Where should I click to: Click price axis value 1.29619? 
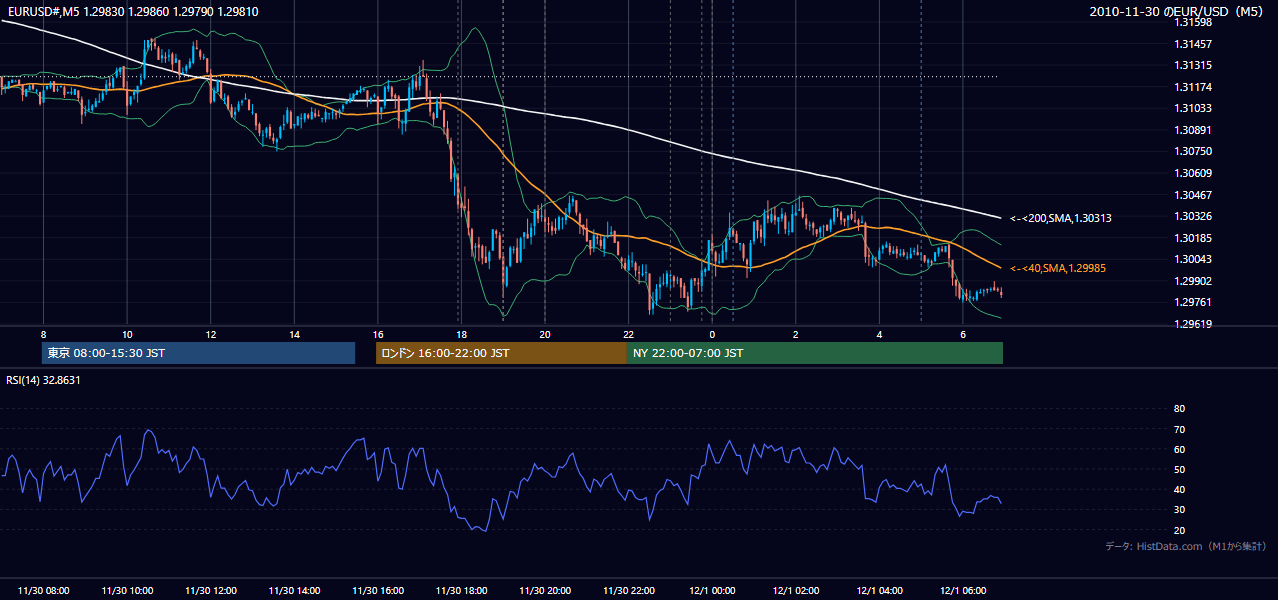1193,324
